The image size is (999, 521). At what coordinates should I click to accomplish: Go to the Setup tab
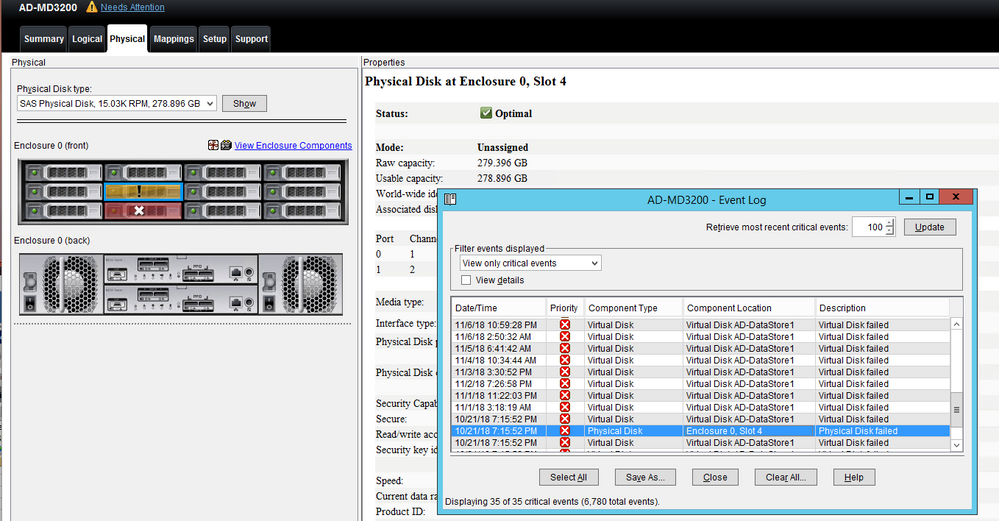click(x=215, y=39)
